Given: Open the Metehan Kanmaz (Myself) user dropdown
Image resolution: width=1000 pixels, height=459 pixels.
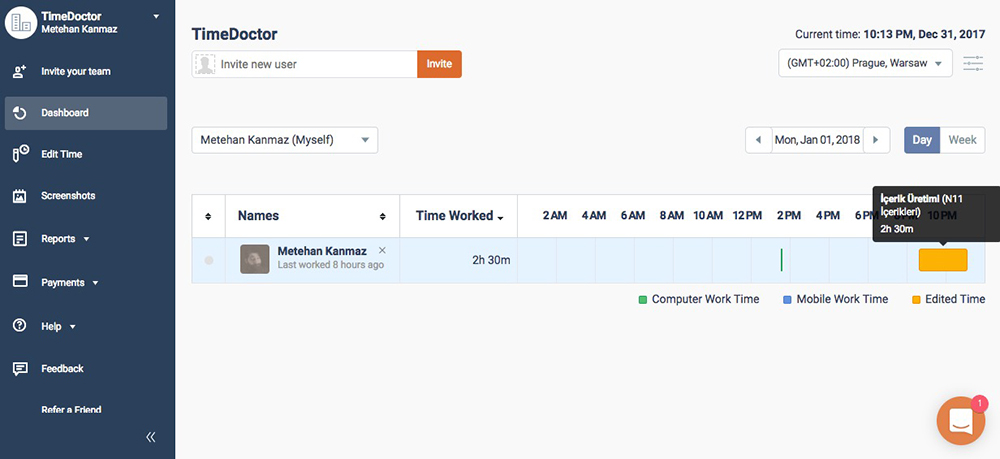Looking at the screenshot, I should (284, 140).
